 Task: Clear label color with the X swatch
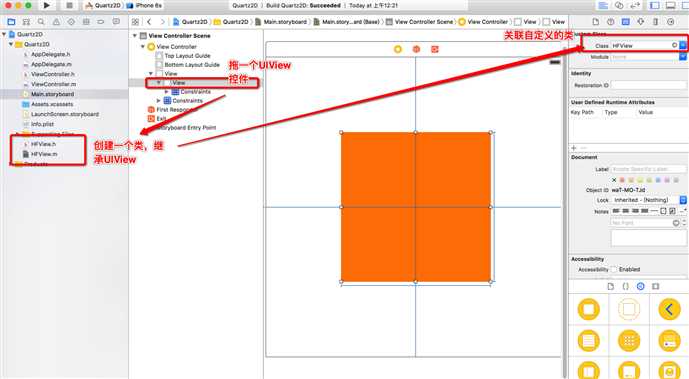[614, 180]
